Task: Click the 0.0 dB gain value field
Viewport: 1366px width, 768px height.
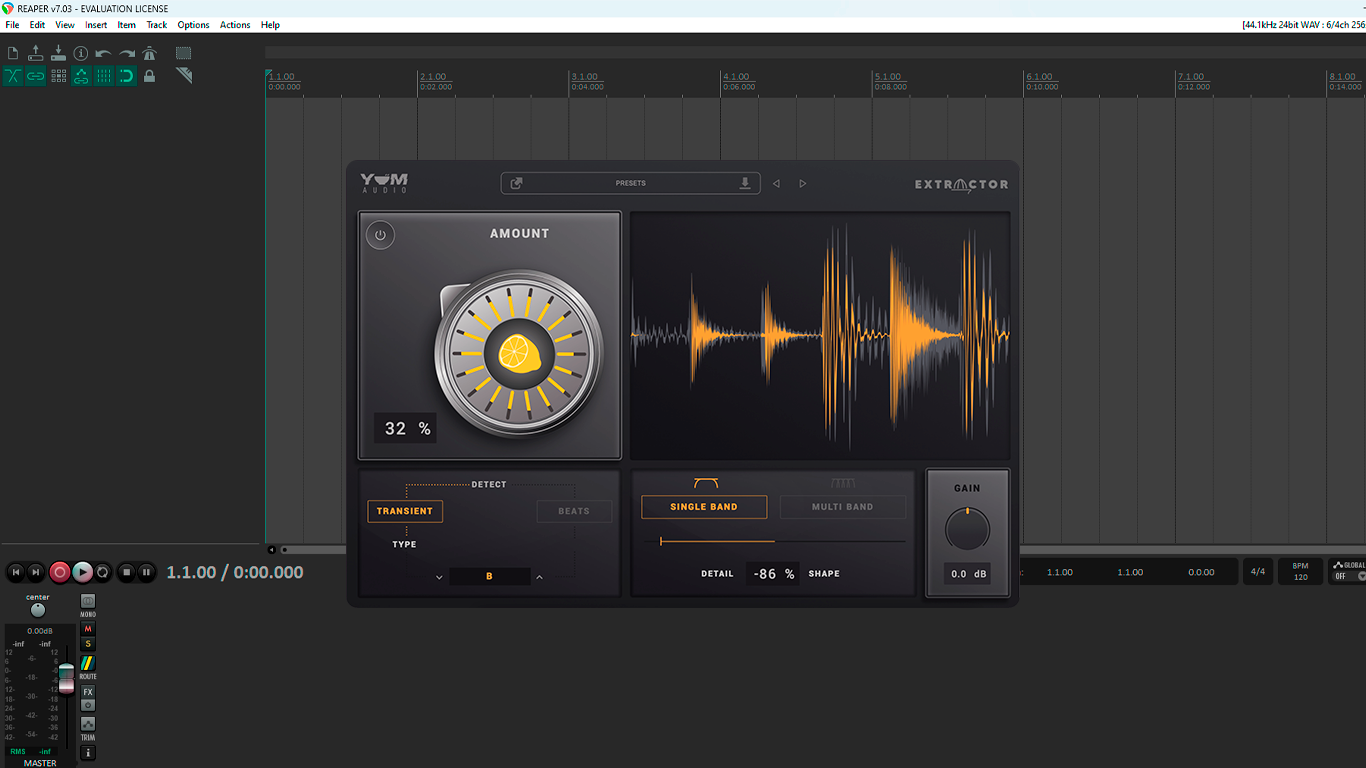Action: click(x=967, y=574)
